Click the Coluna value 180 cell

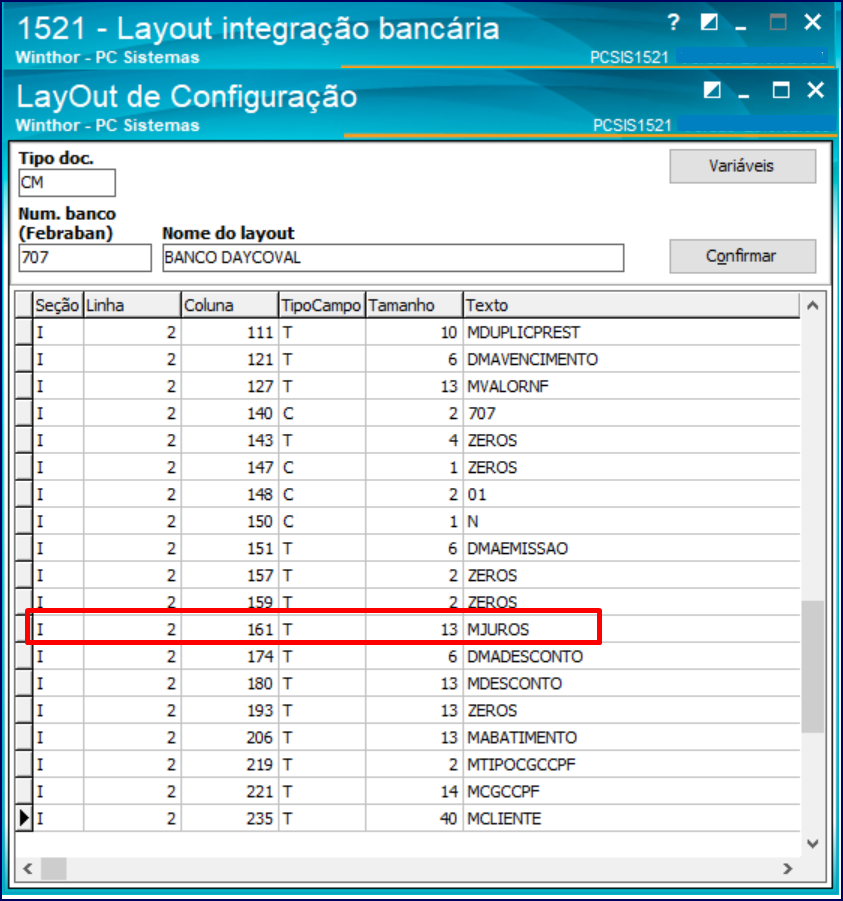click(x=230, y=683)
